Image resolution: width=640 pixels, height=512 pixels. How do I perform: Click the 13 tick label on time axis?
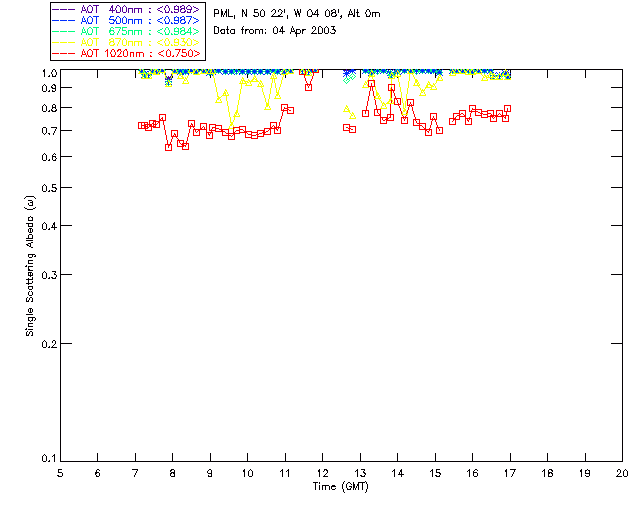(x=360, y=473)
